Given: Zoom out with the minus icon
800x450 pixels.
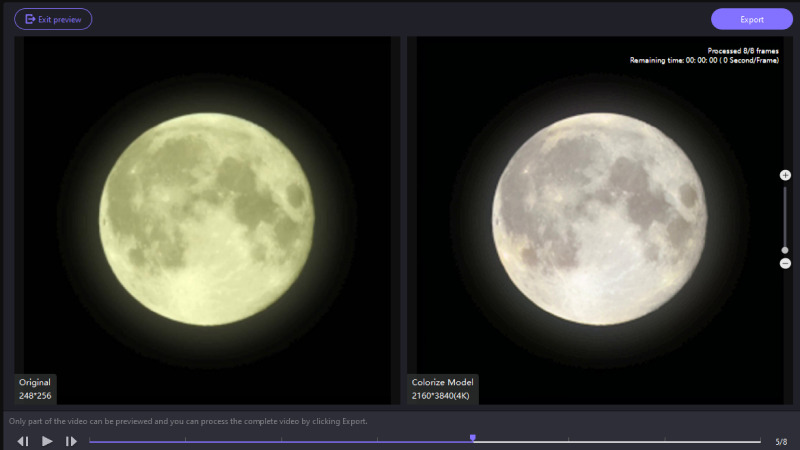Looking at the screenshot, I should (x=785, y=263).
